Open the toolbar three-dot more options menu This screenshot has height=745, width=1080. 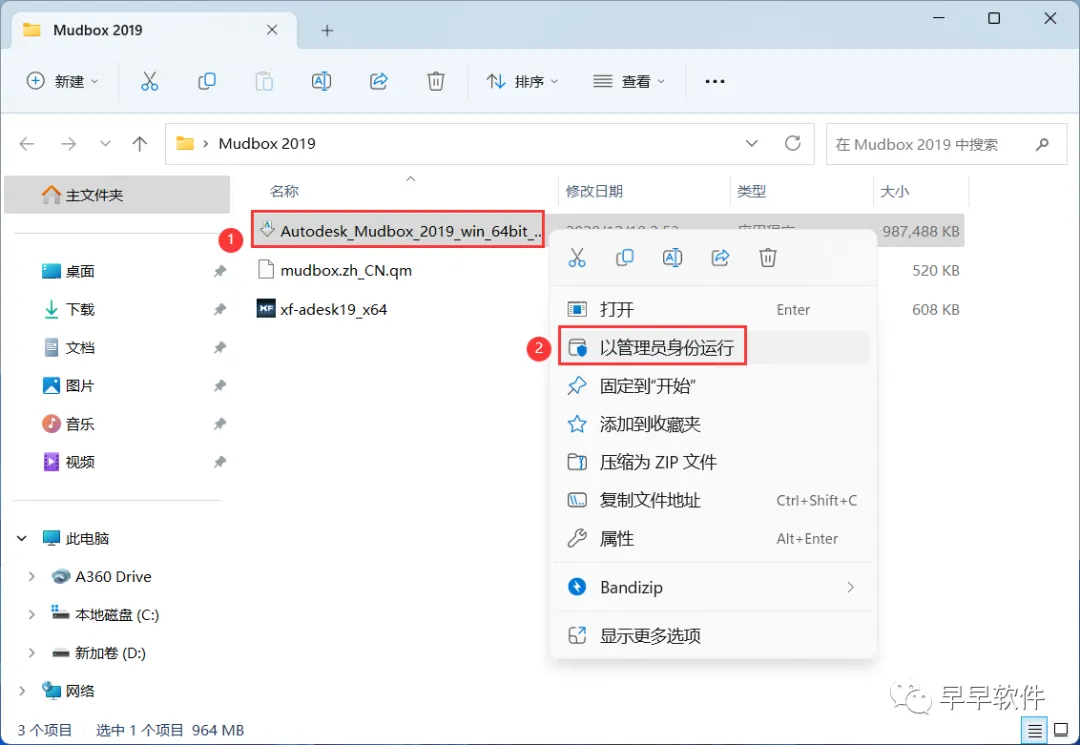715,81
